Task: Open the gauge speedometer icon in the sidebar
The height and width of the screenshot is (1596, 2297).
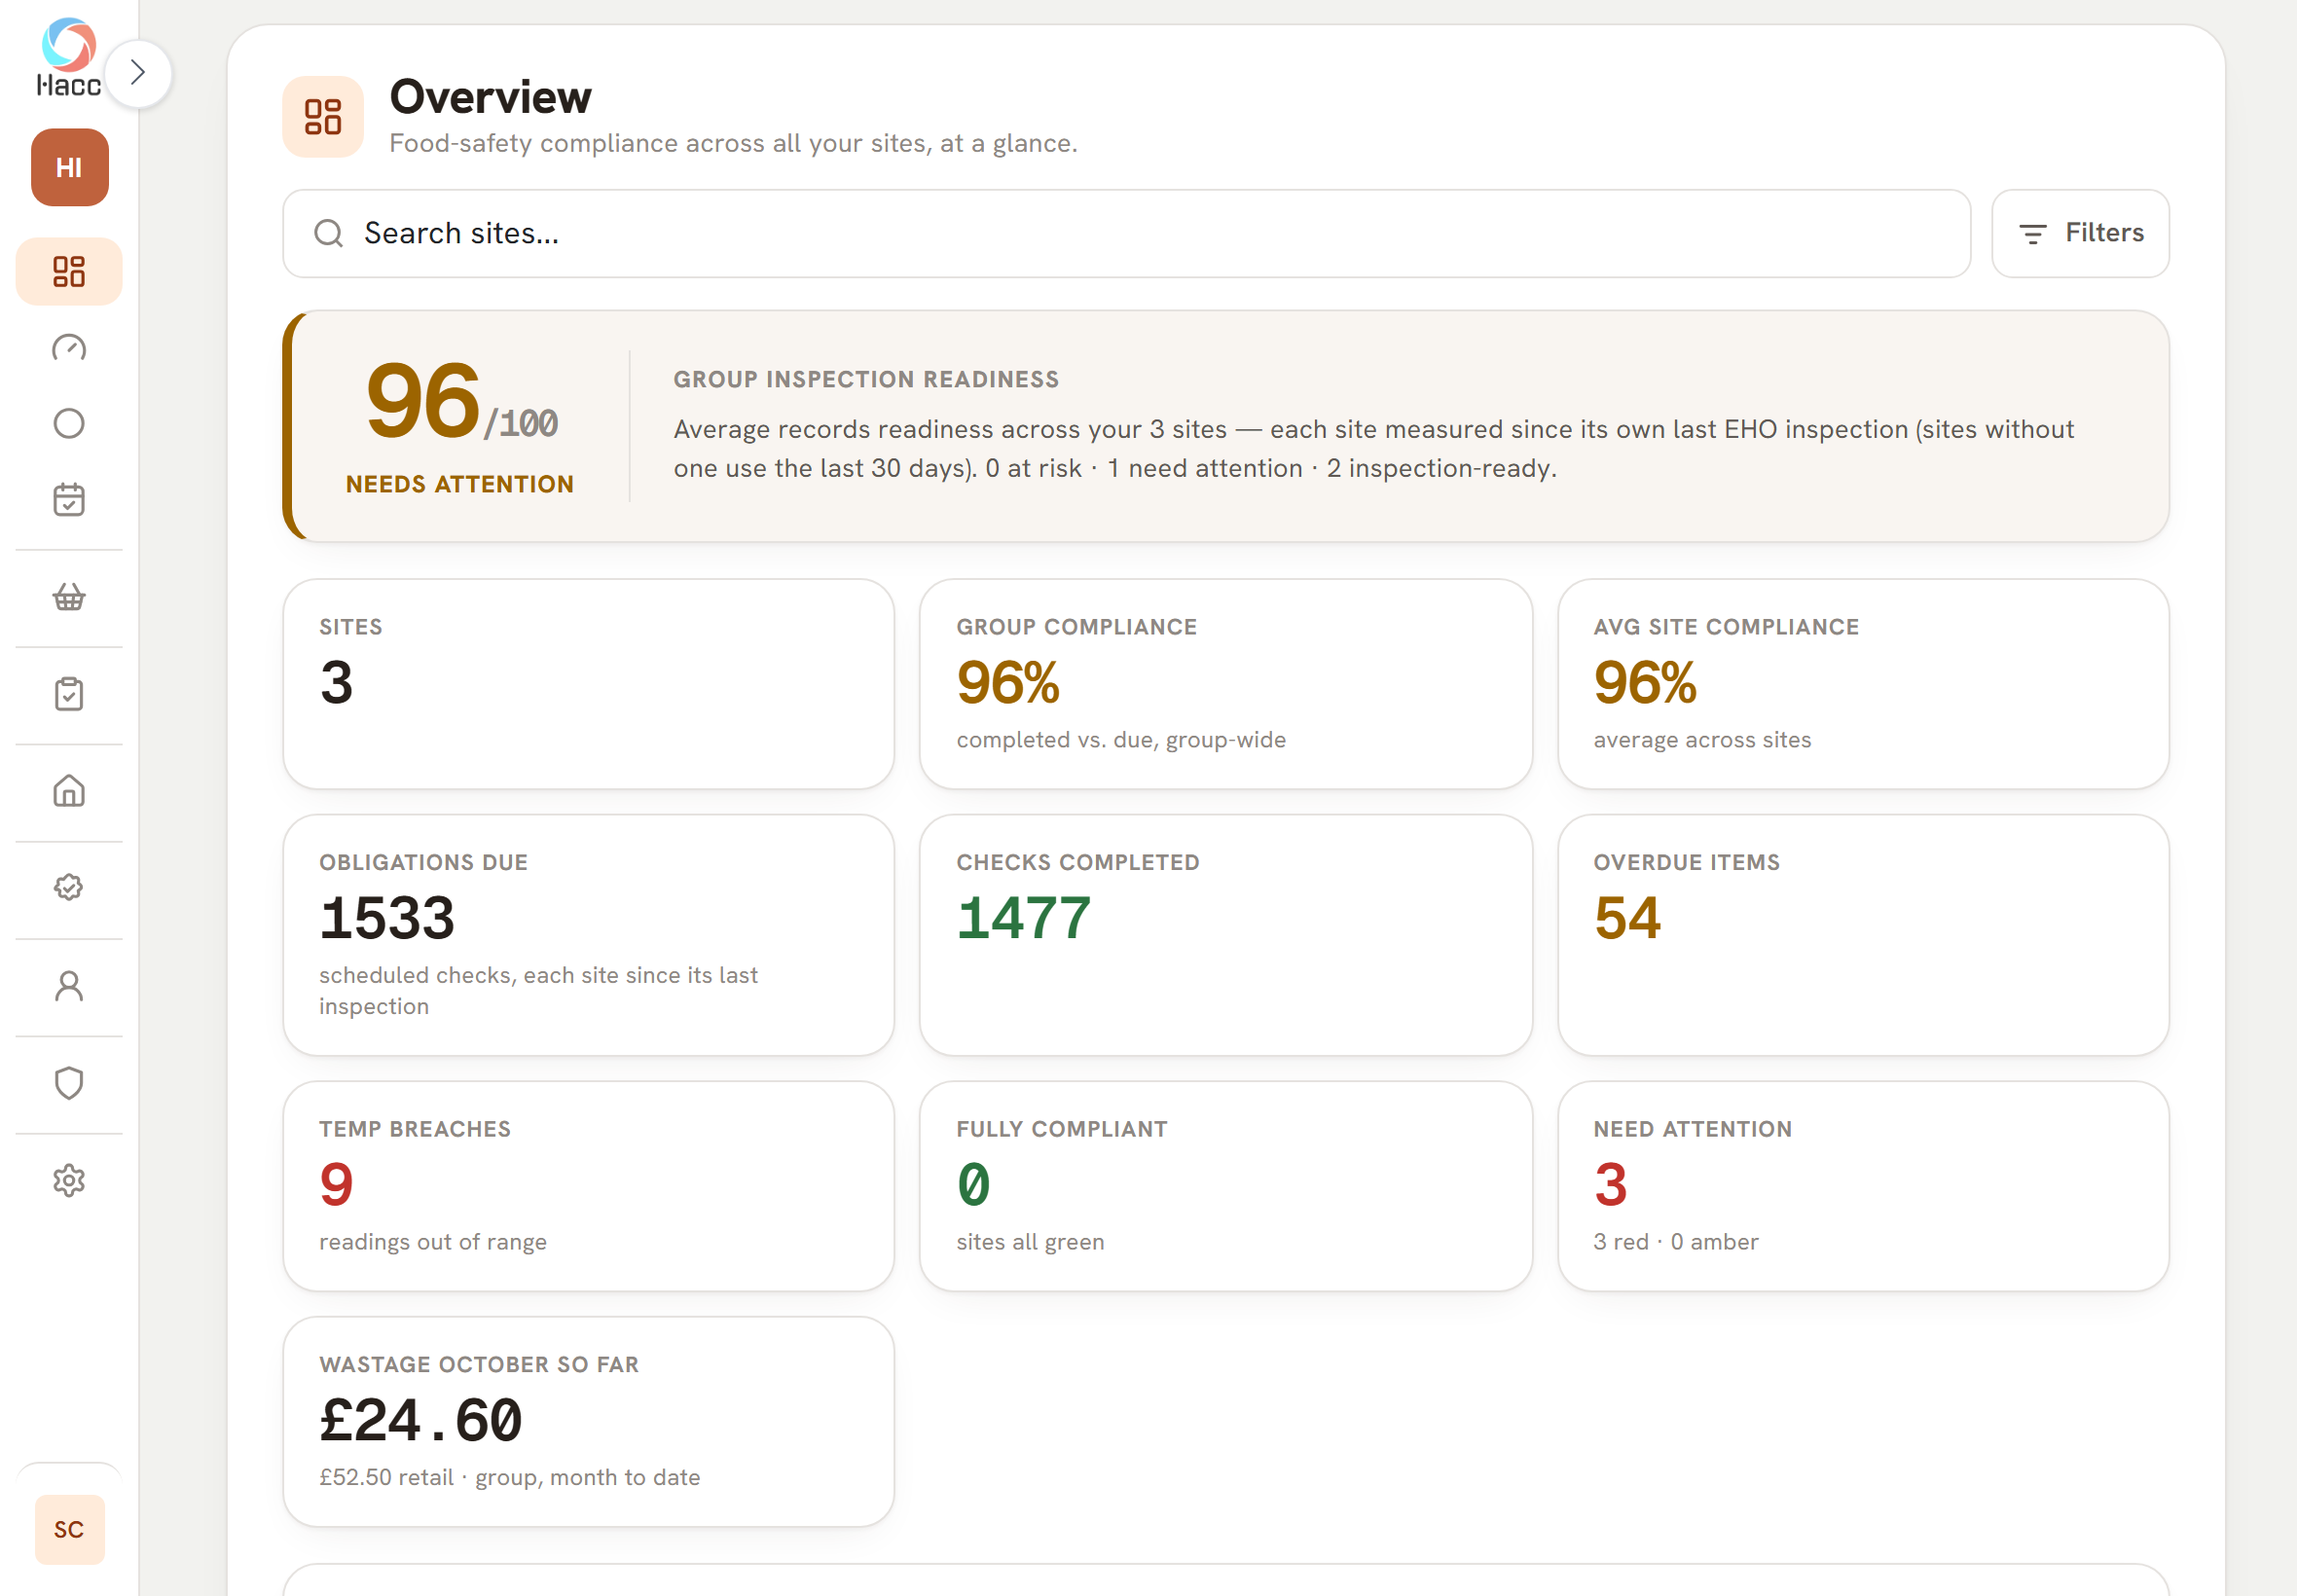Action: (x=69, y=347)
